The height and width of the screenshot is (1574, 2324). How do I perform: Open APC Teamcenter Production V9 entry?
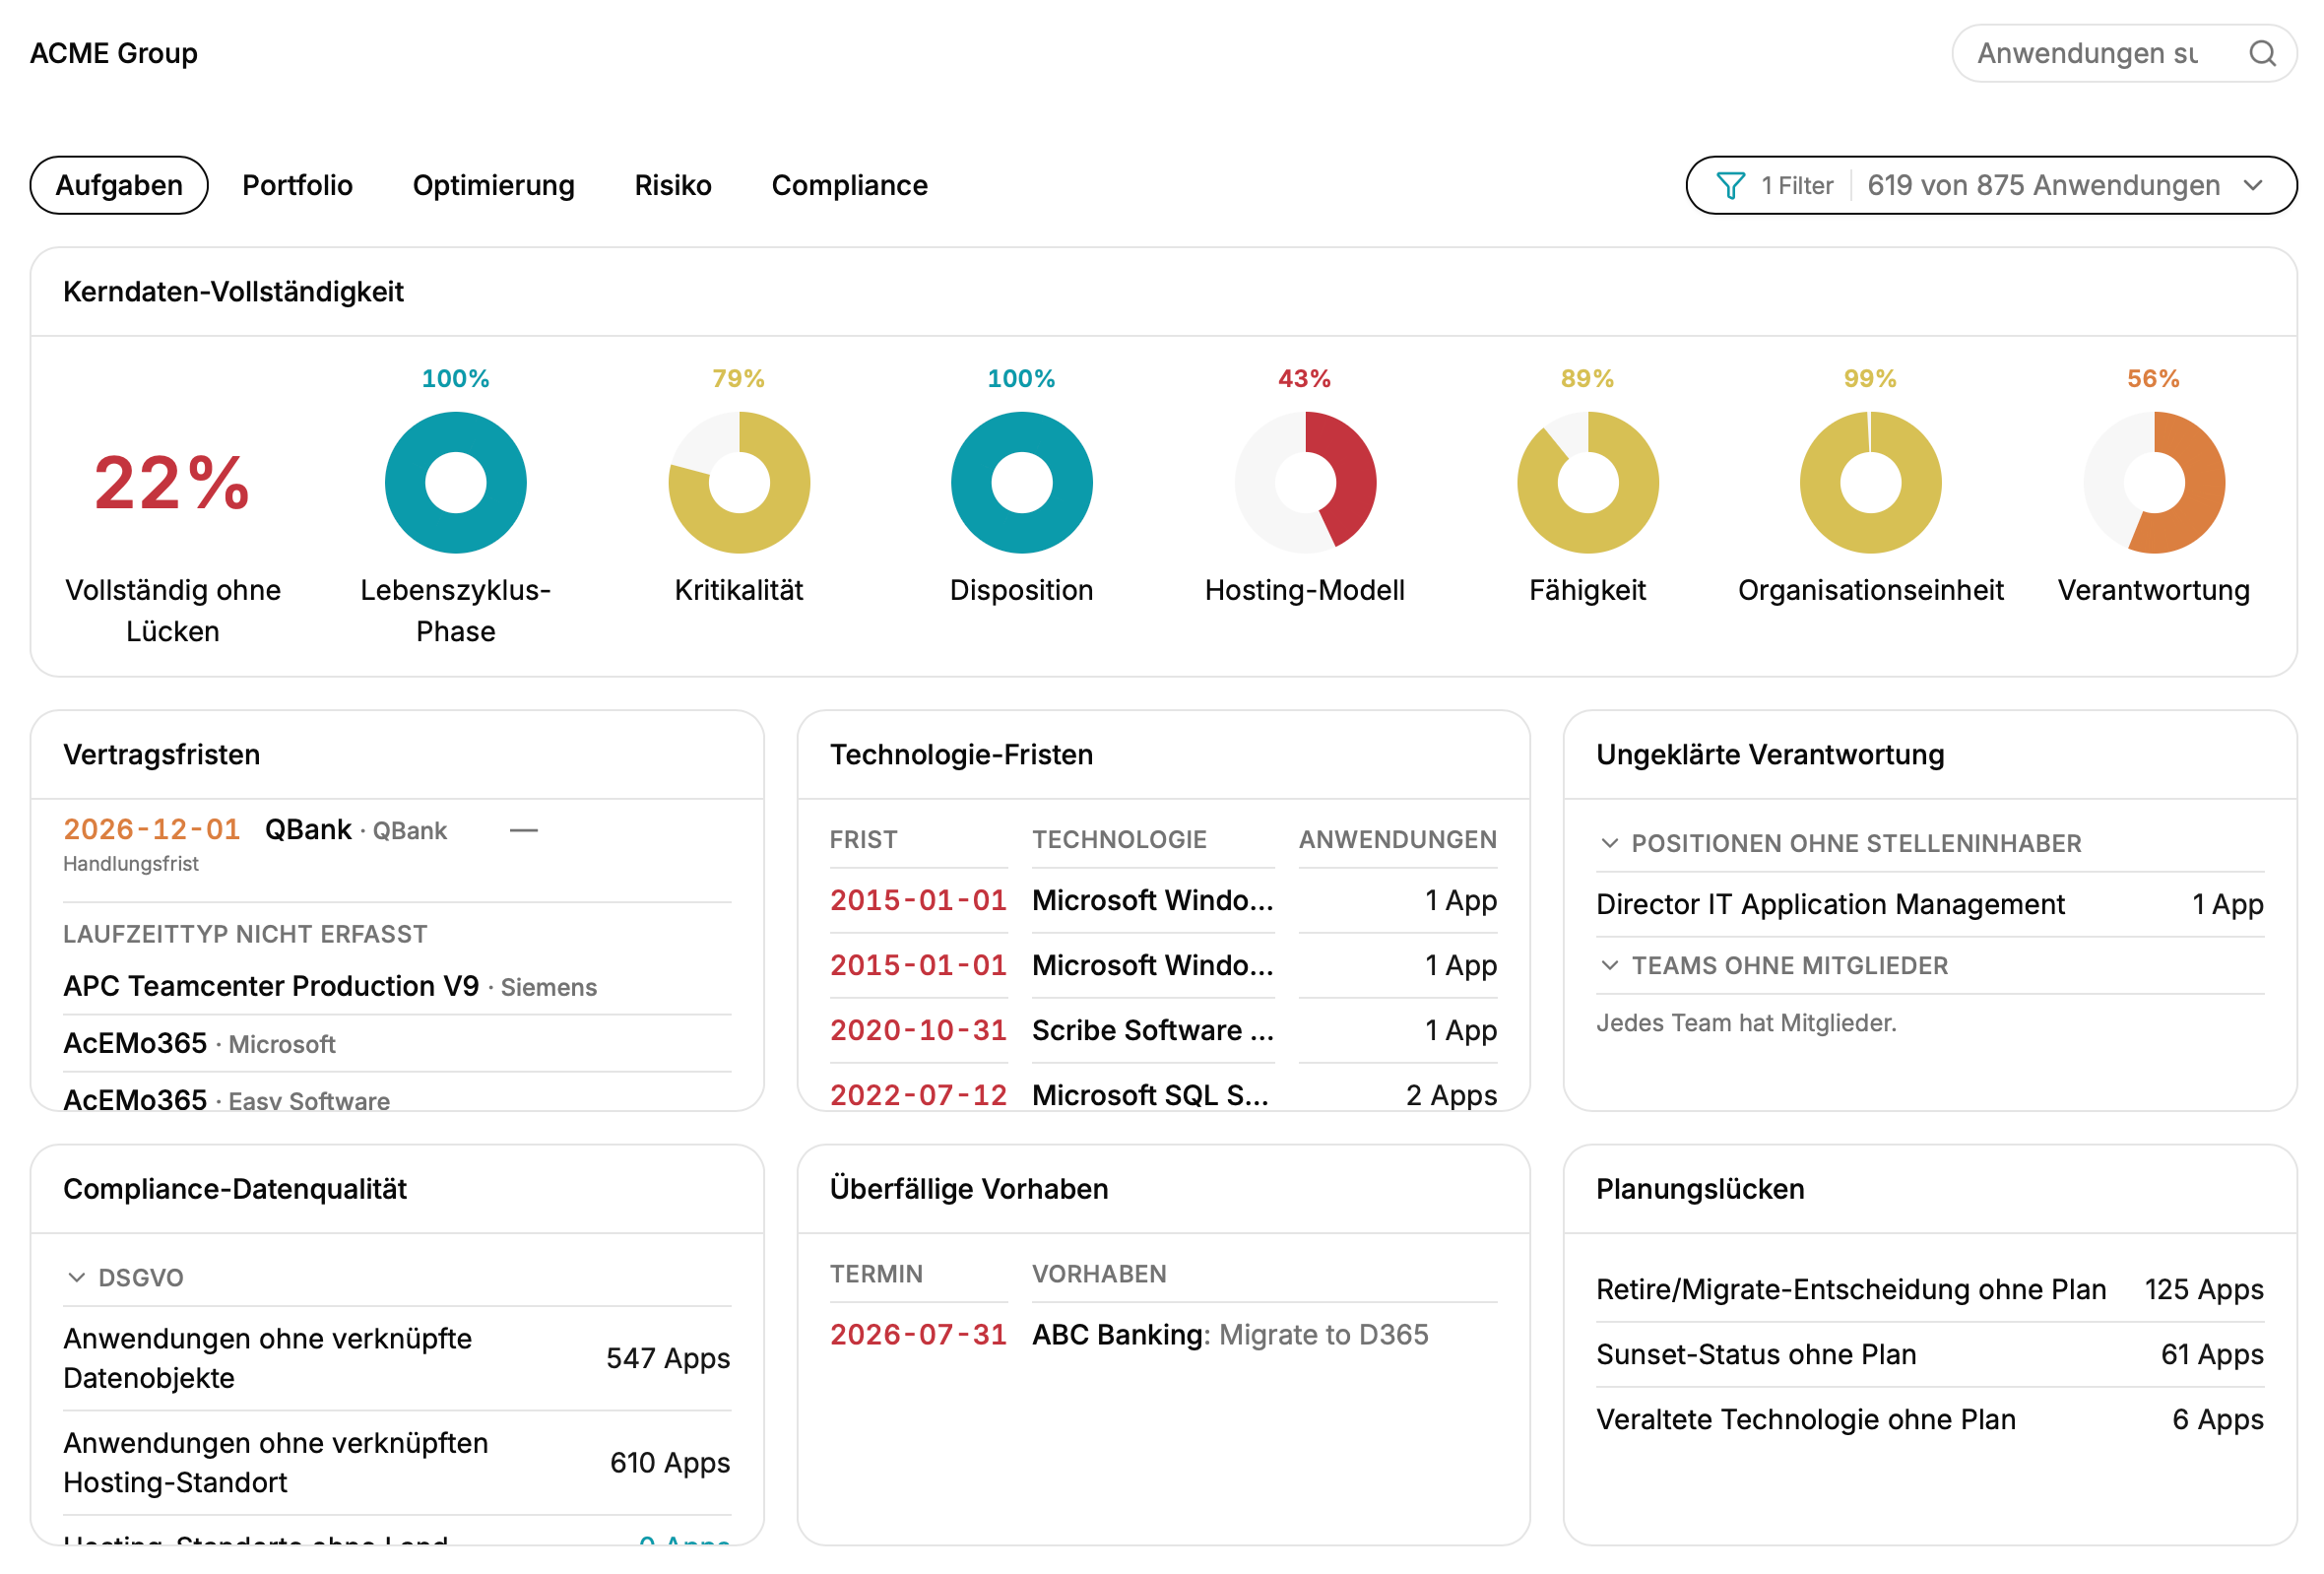[x=397, y=986]
